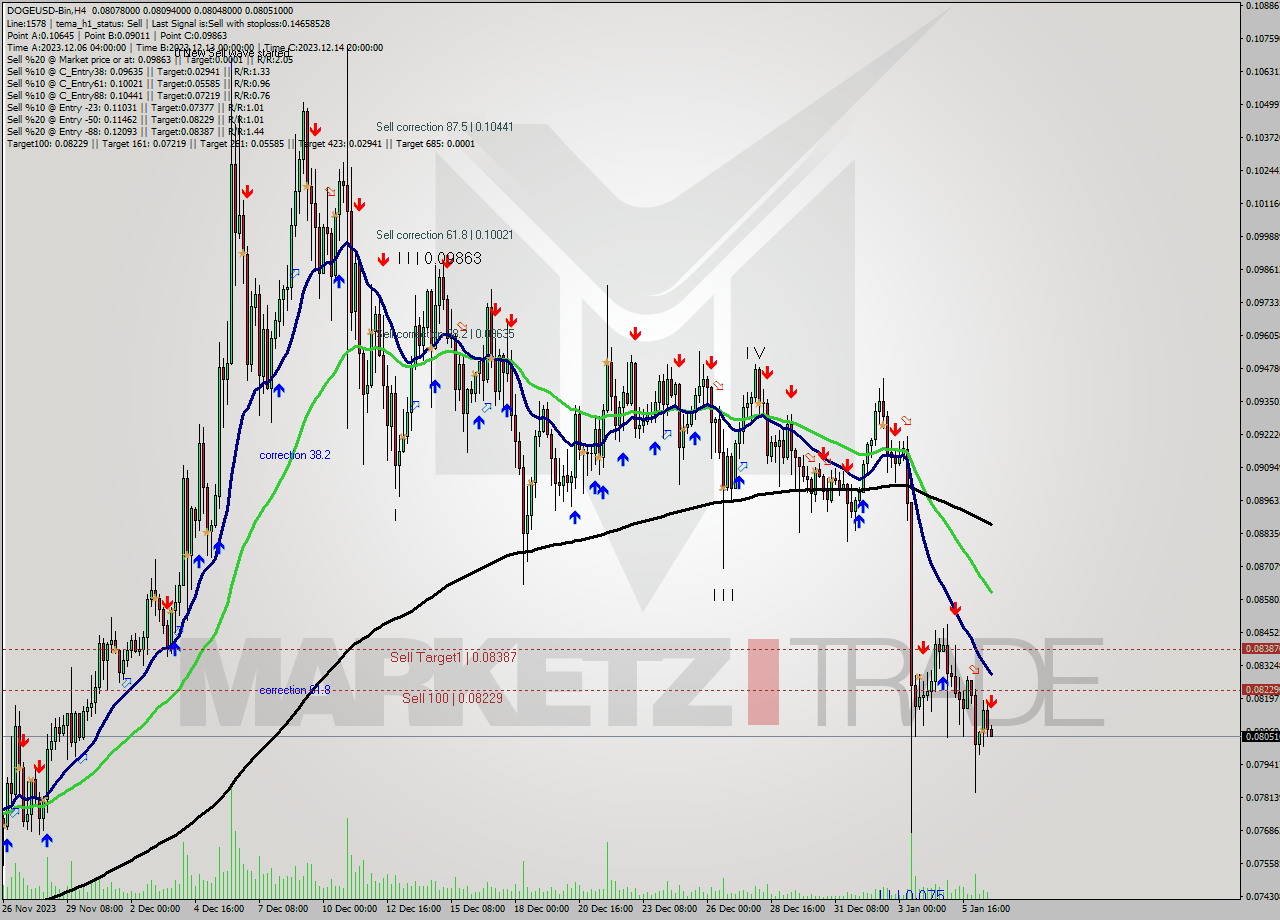Click the '23 Dec 08:00' date label

(669, 909)
